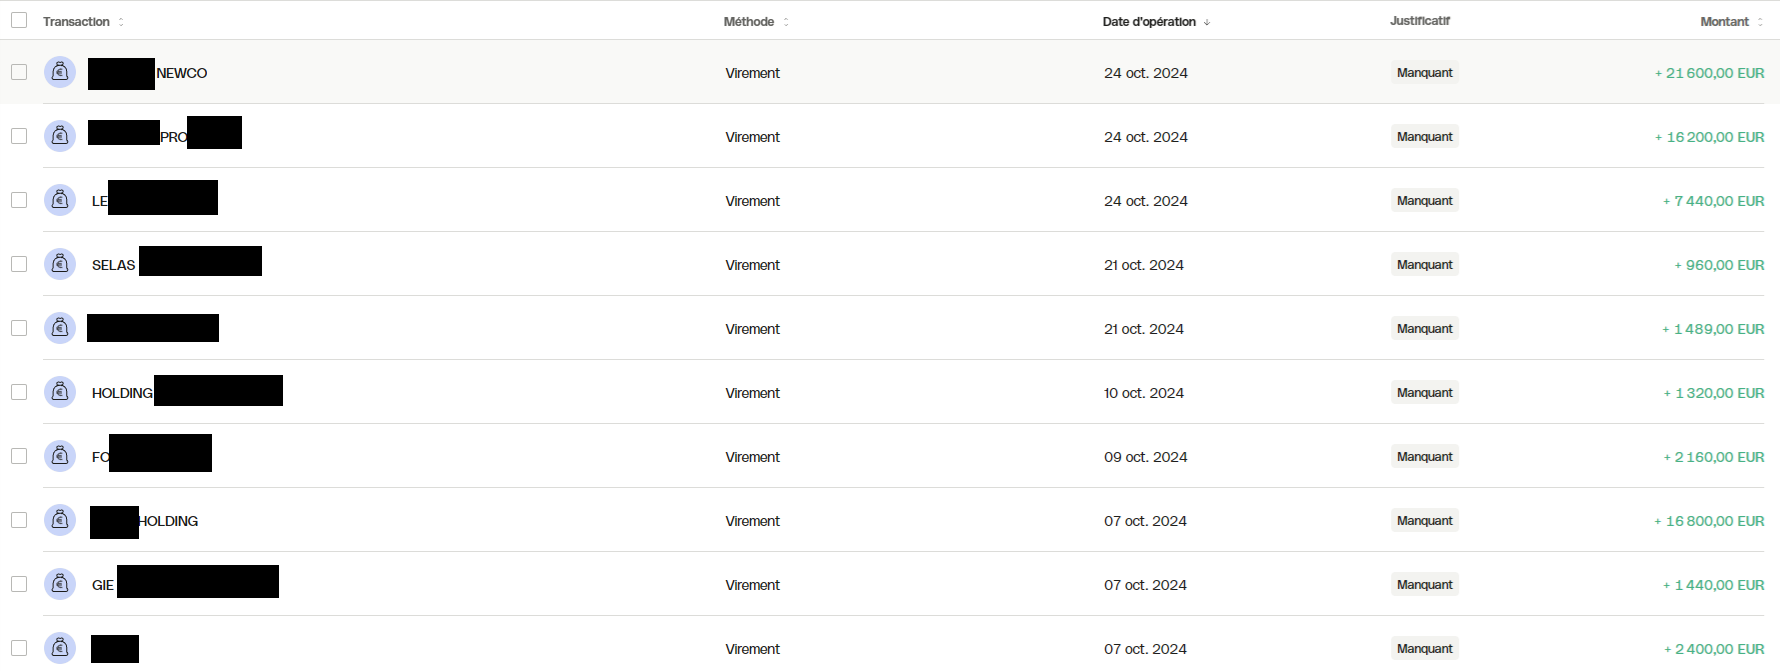Click the Justificatif column header

coord(1419,21)
